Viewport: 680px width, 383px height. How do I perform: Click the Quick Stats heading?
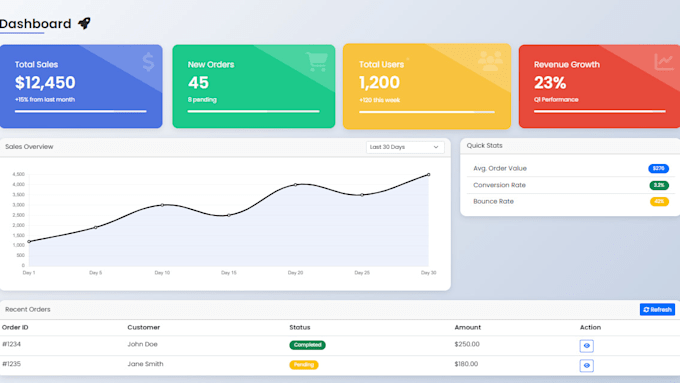click(x=484, y=145)
